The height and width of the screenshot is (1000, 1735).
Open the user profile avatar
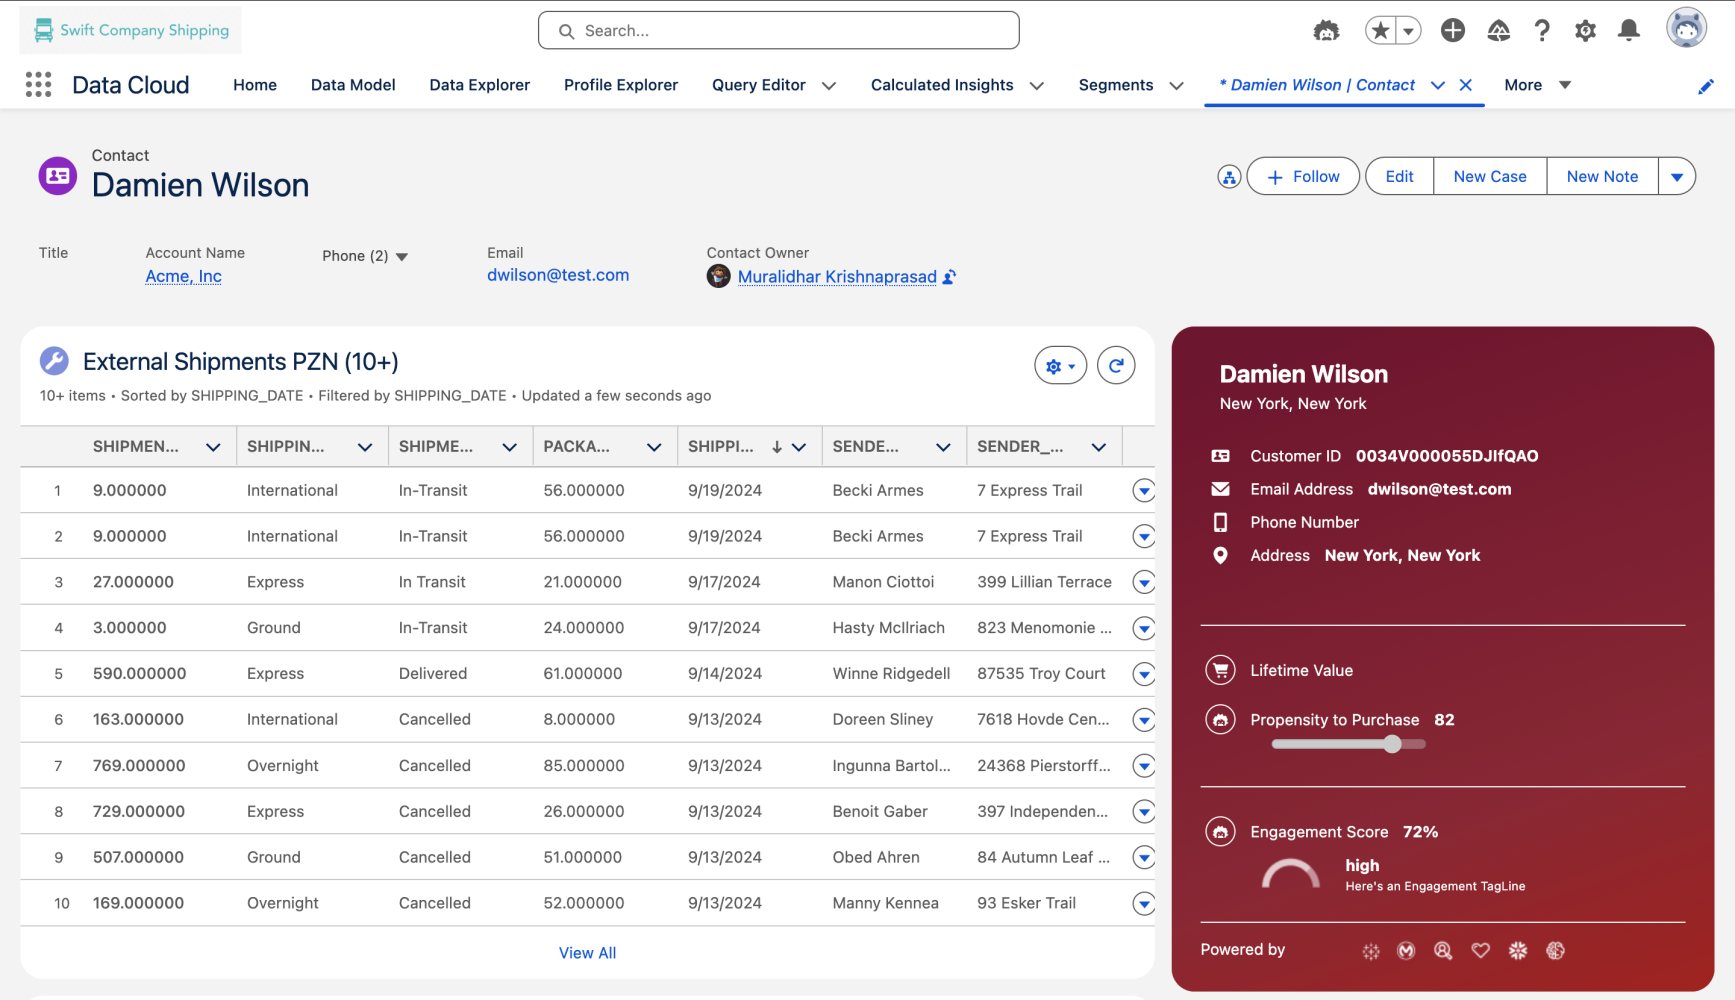click(1687, 28)
